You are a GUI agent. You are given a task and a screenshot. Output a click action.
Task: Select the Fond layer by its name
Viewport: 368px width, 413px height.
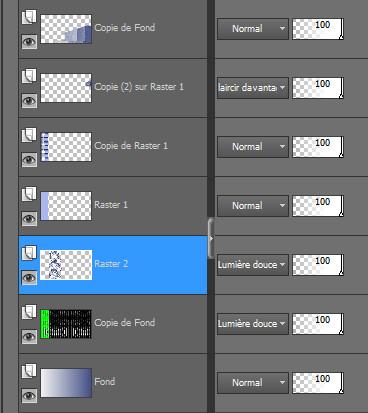coord(104,381)
